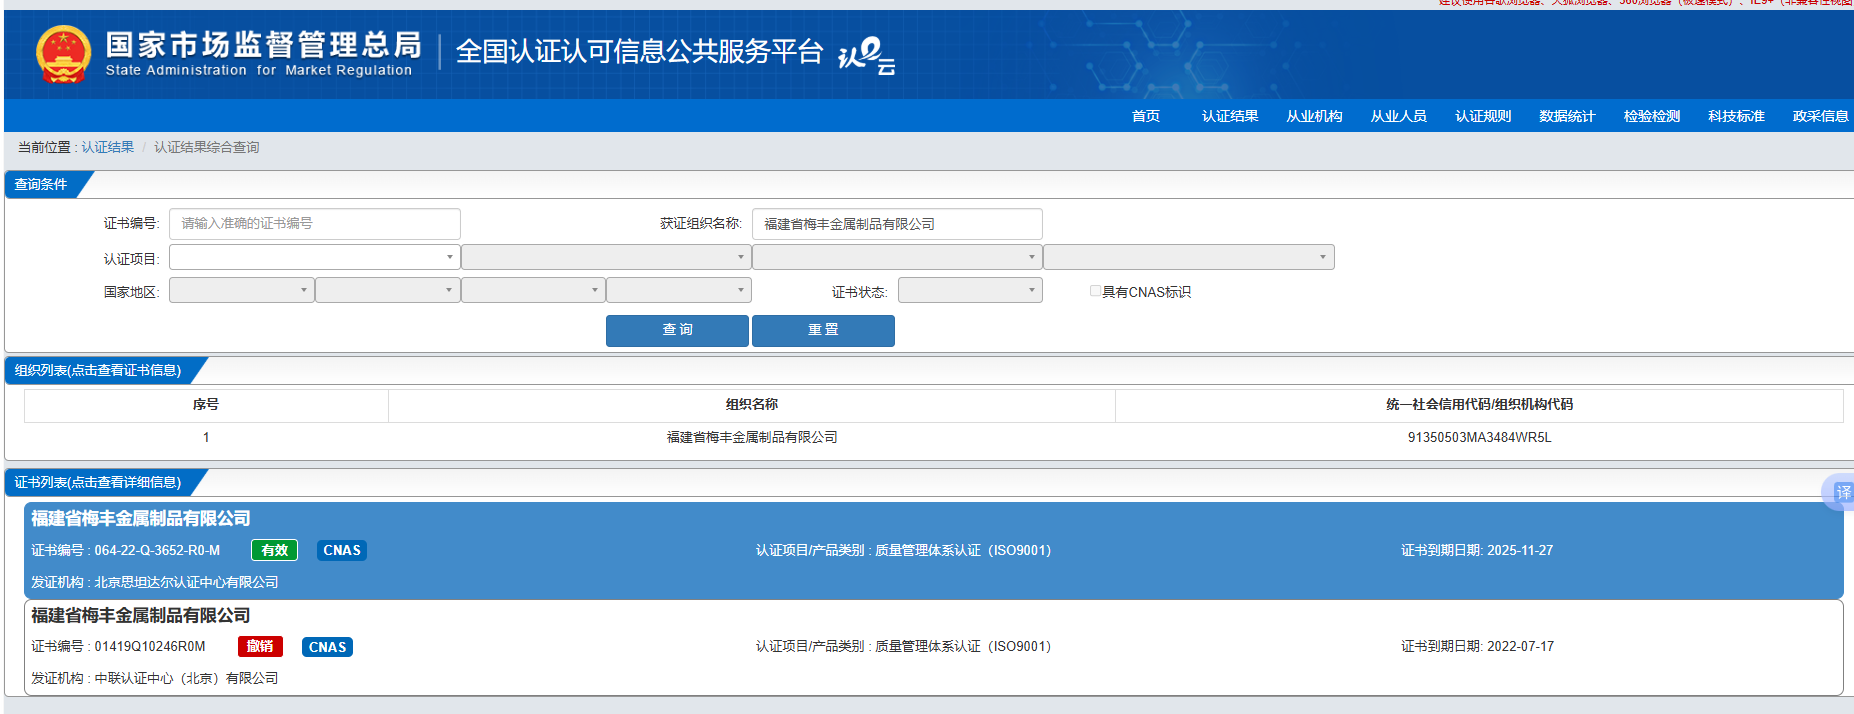Click the 获证组织名称 text field
The width and height of the screenshot is (1854, 714).
point(896,224)
